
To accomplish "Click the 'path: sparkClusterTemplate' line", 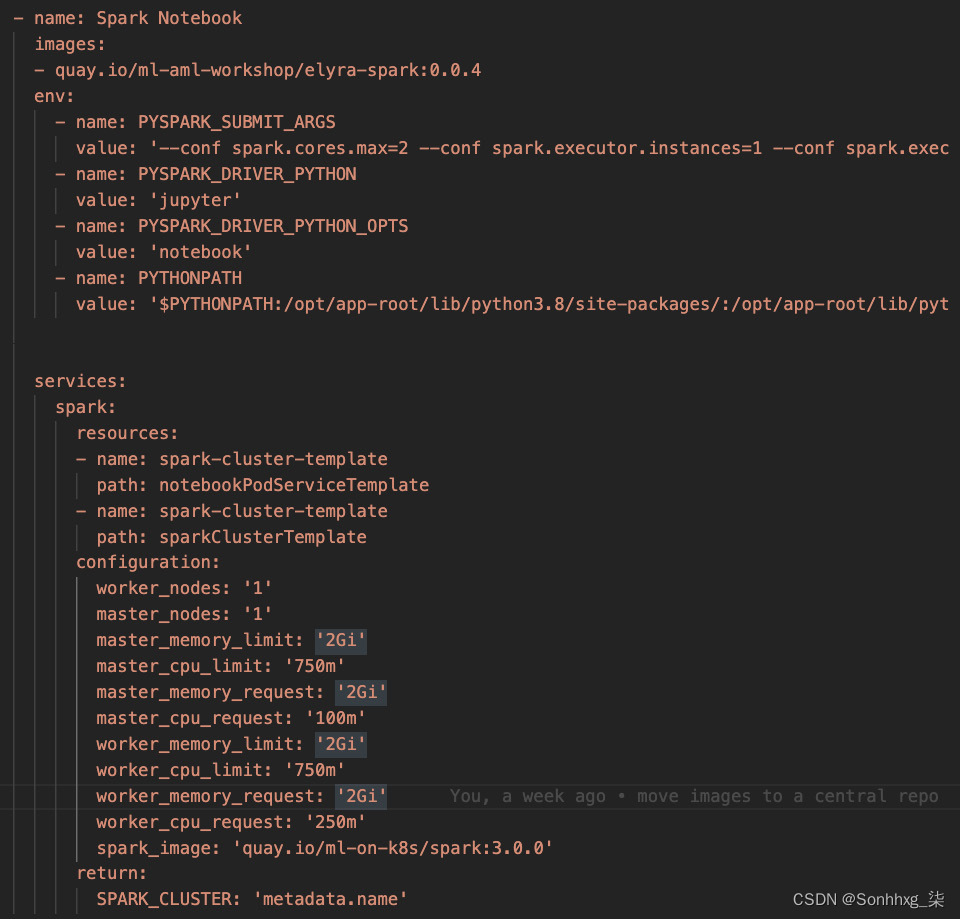I will pos(231,538).
